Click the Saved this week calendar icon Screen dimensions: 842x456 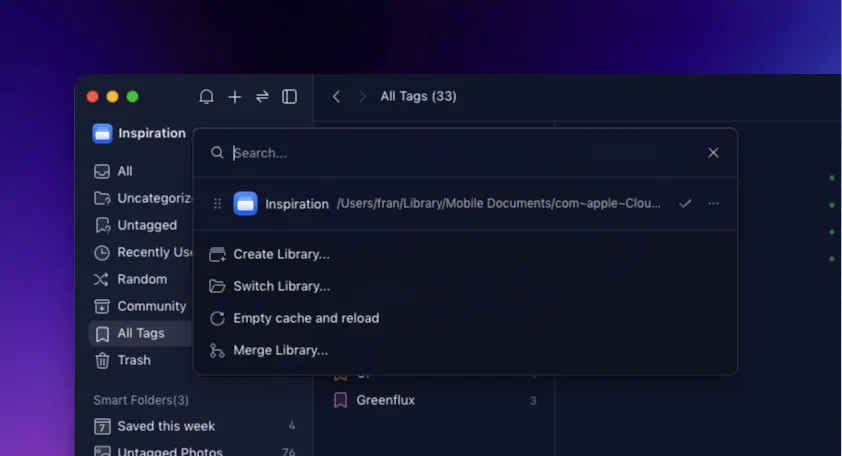[102, 426]
